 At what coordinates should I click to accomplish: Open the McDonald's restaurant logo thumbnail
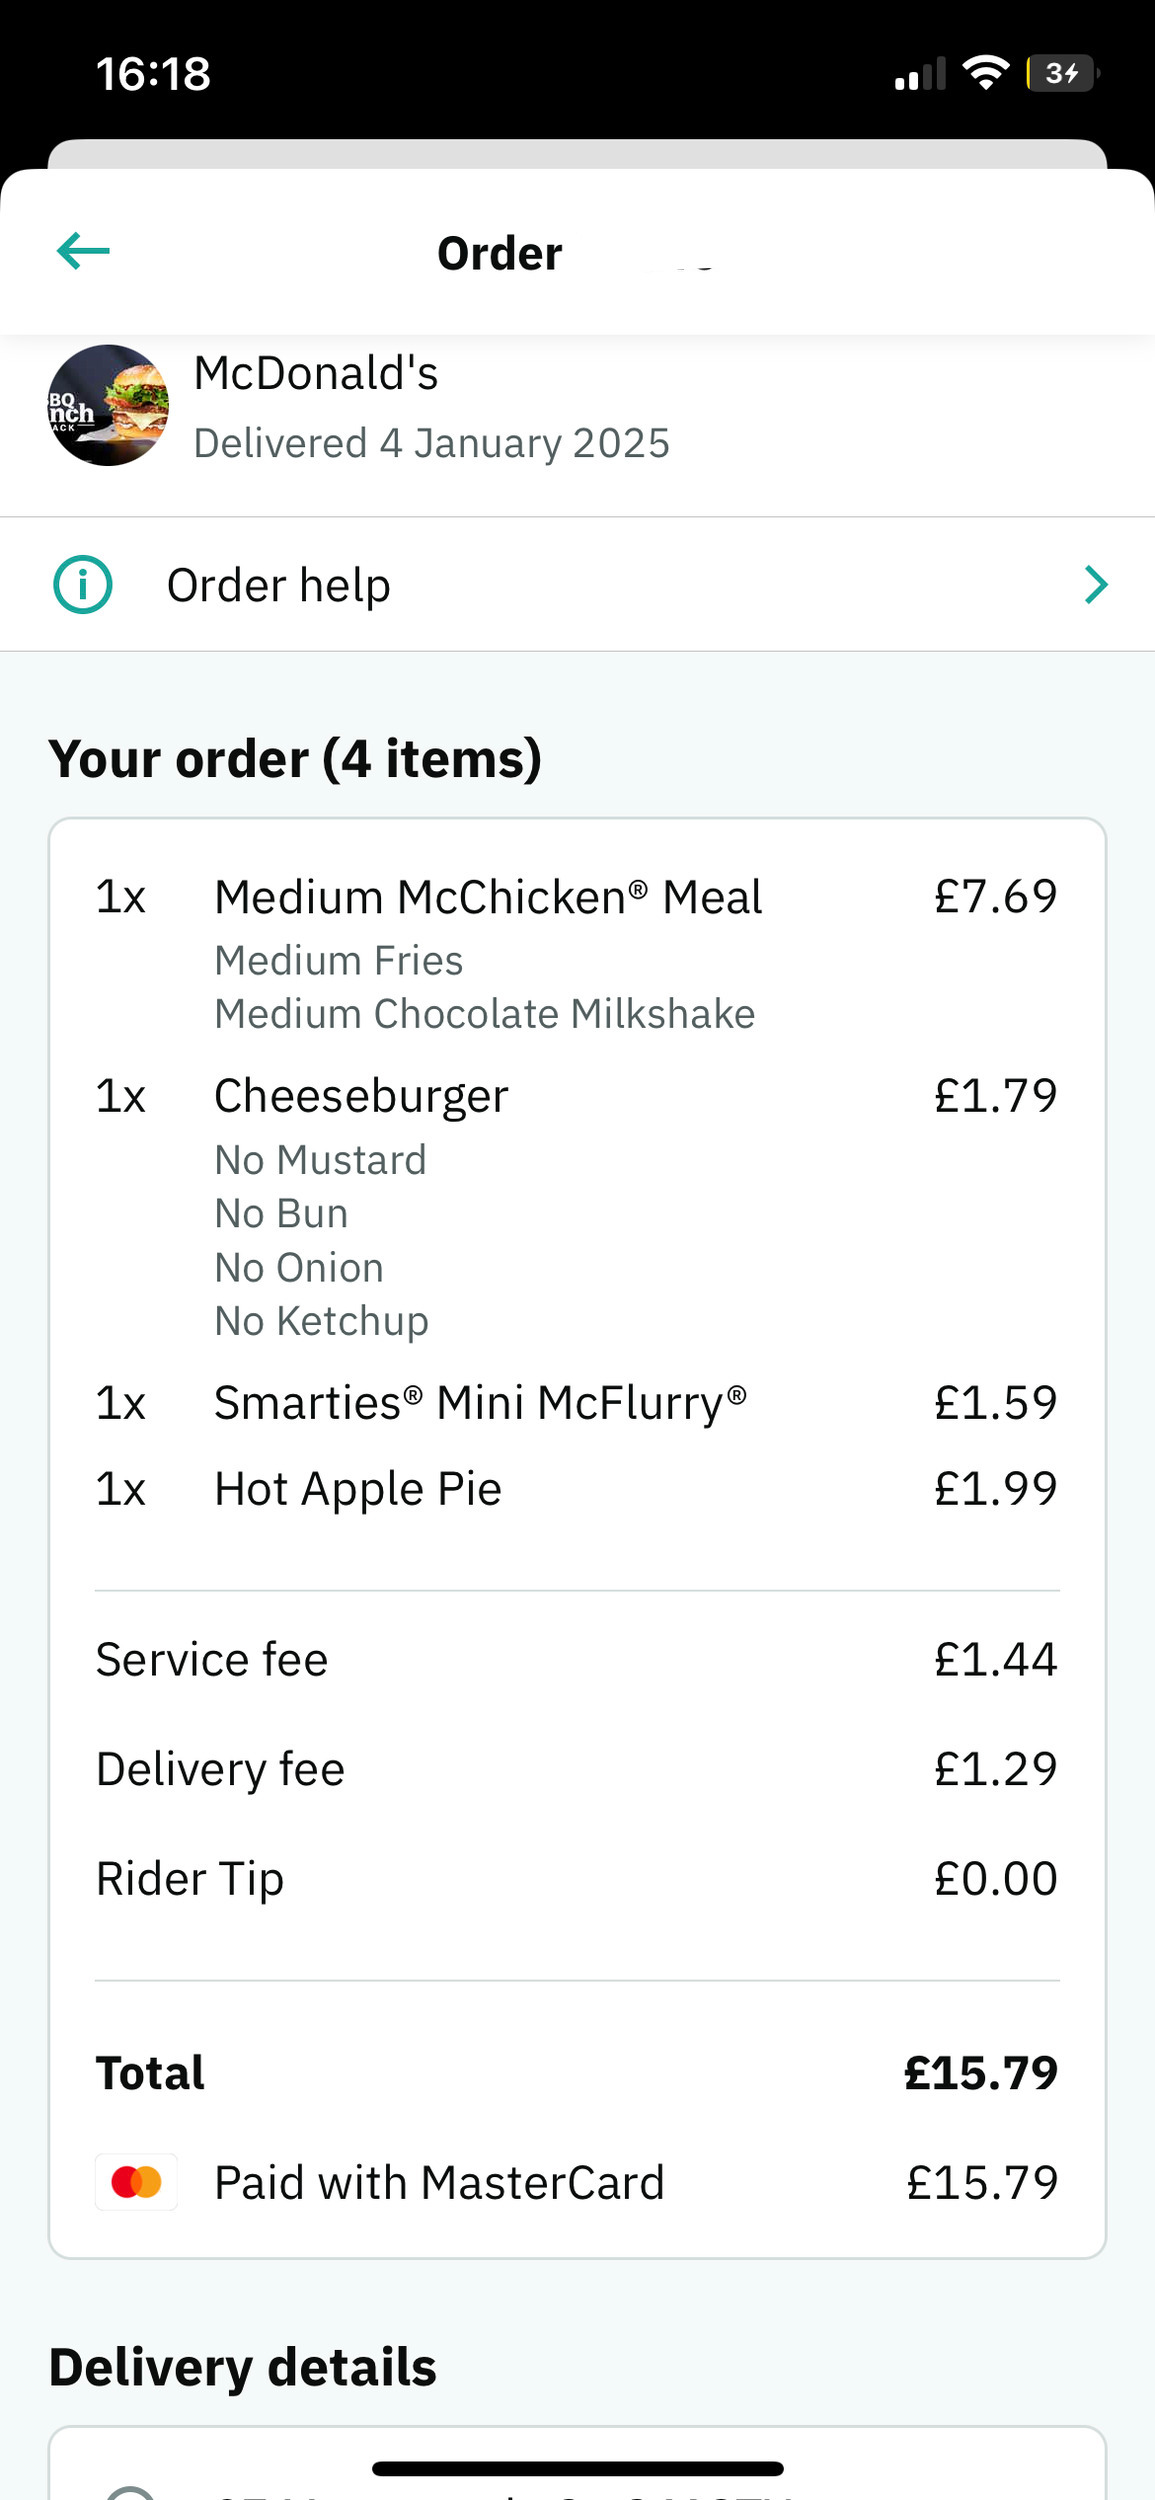click(108, 405)
